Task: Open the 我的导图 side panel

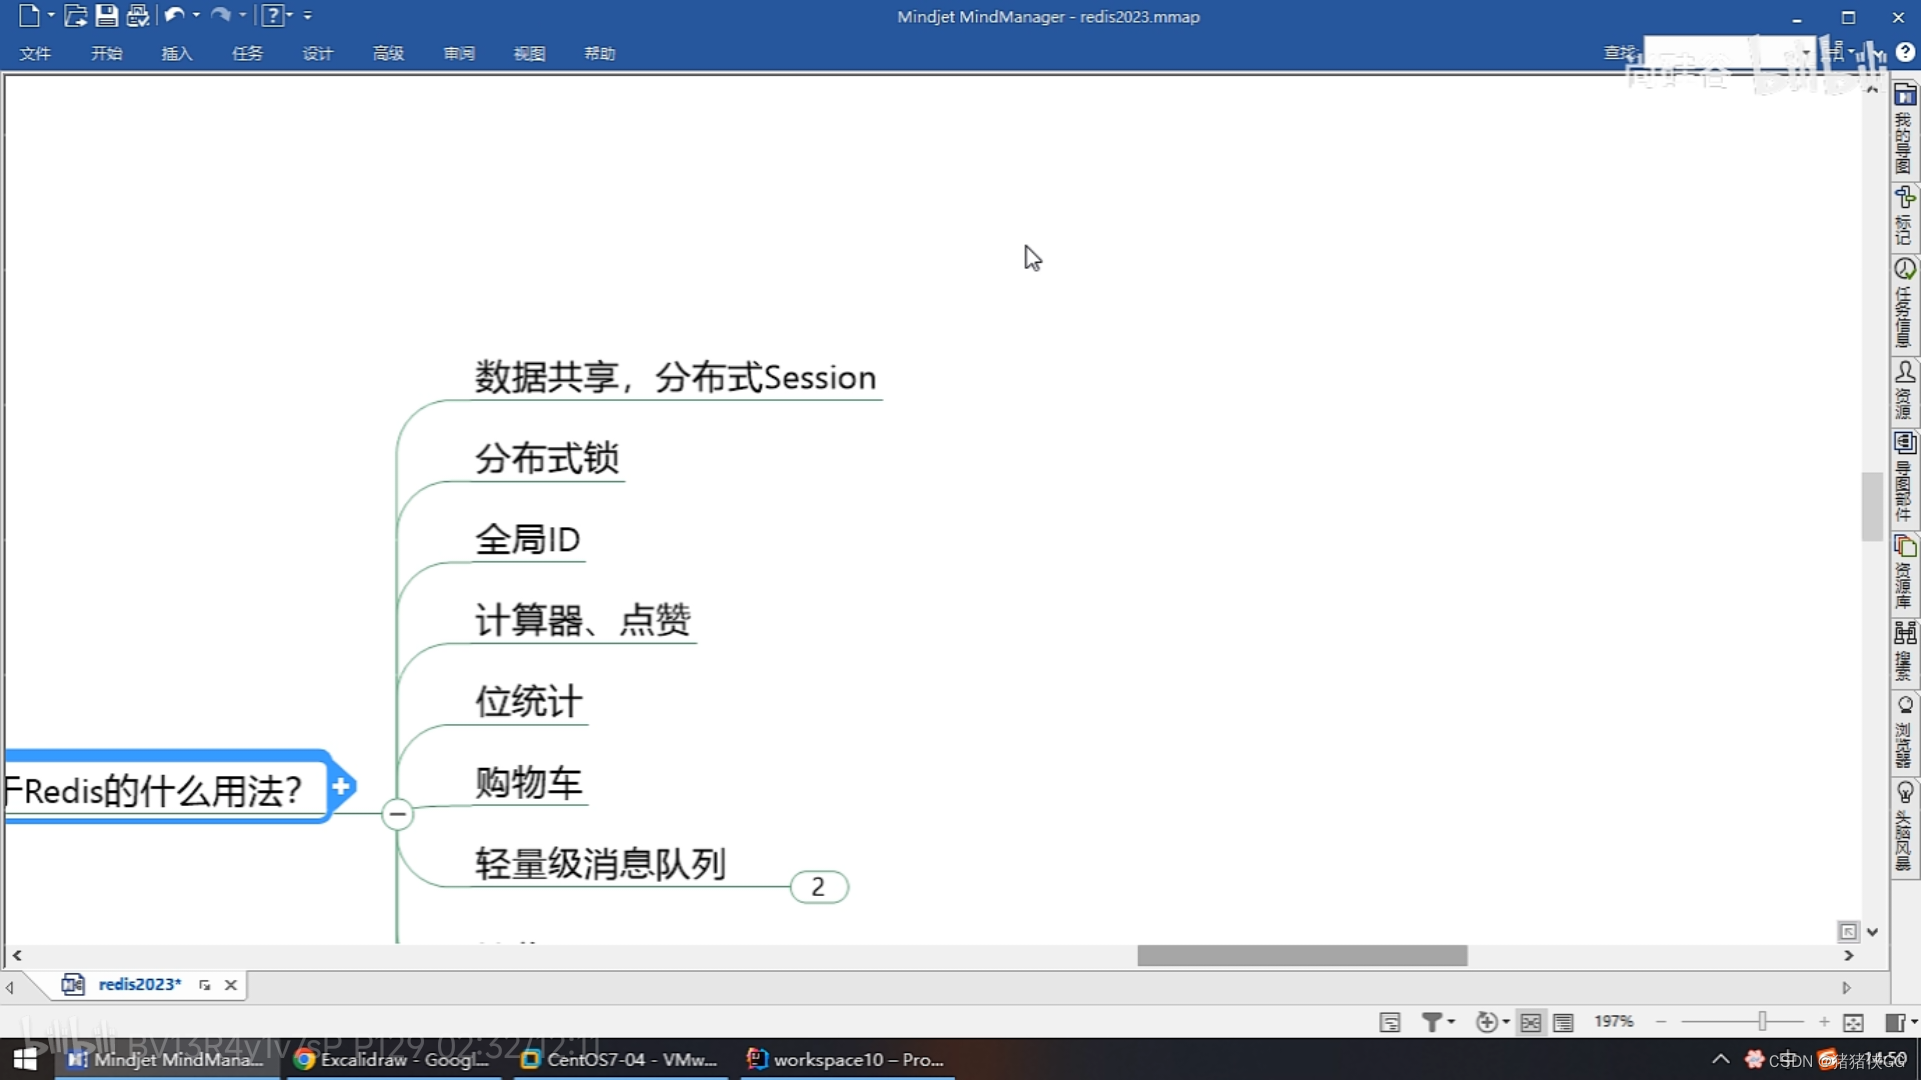Action: coord(1905,130)
